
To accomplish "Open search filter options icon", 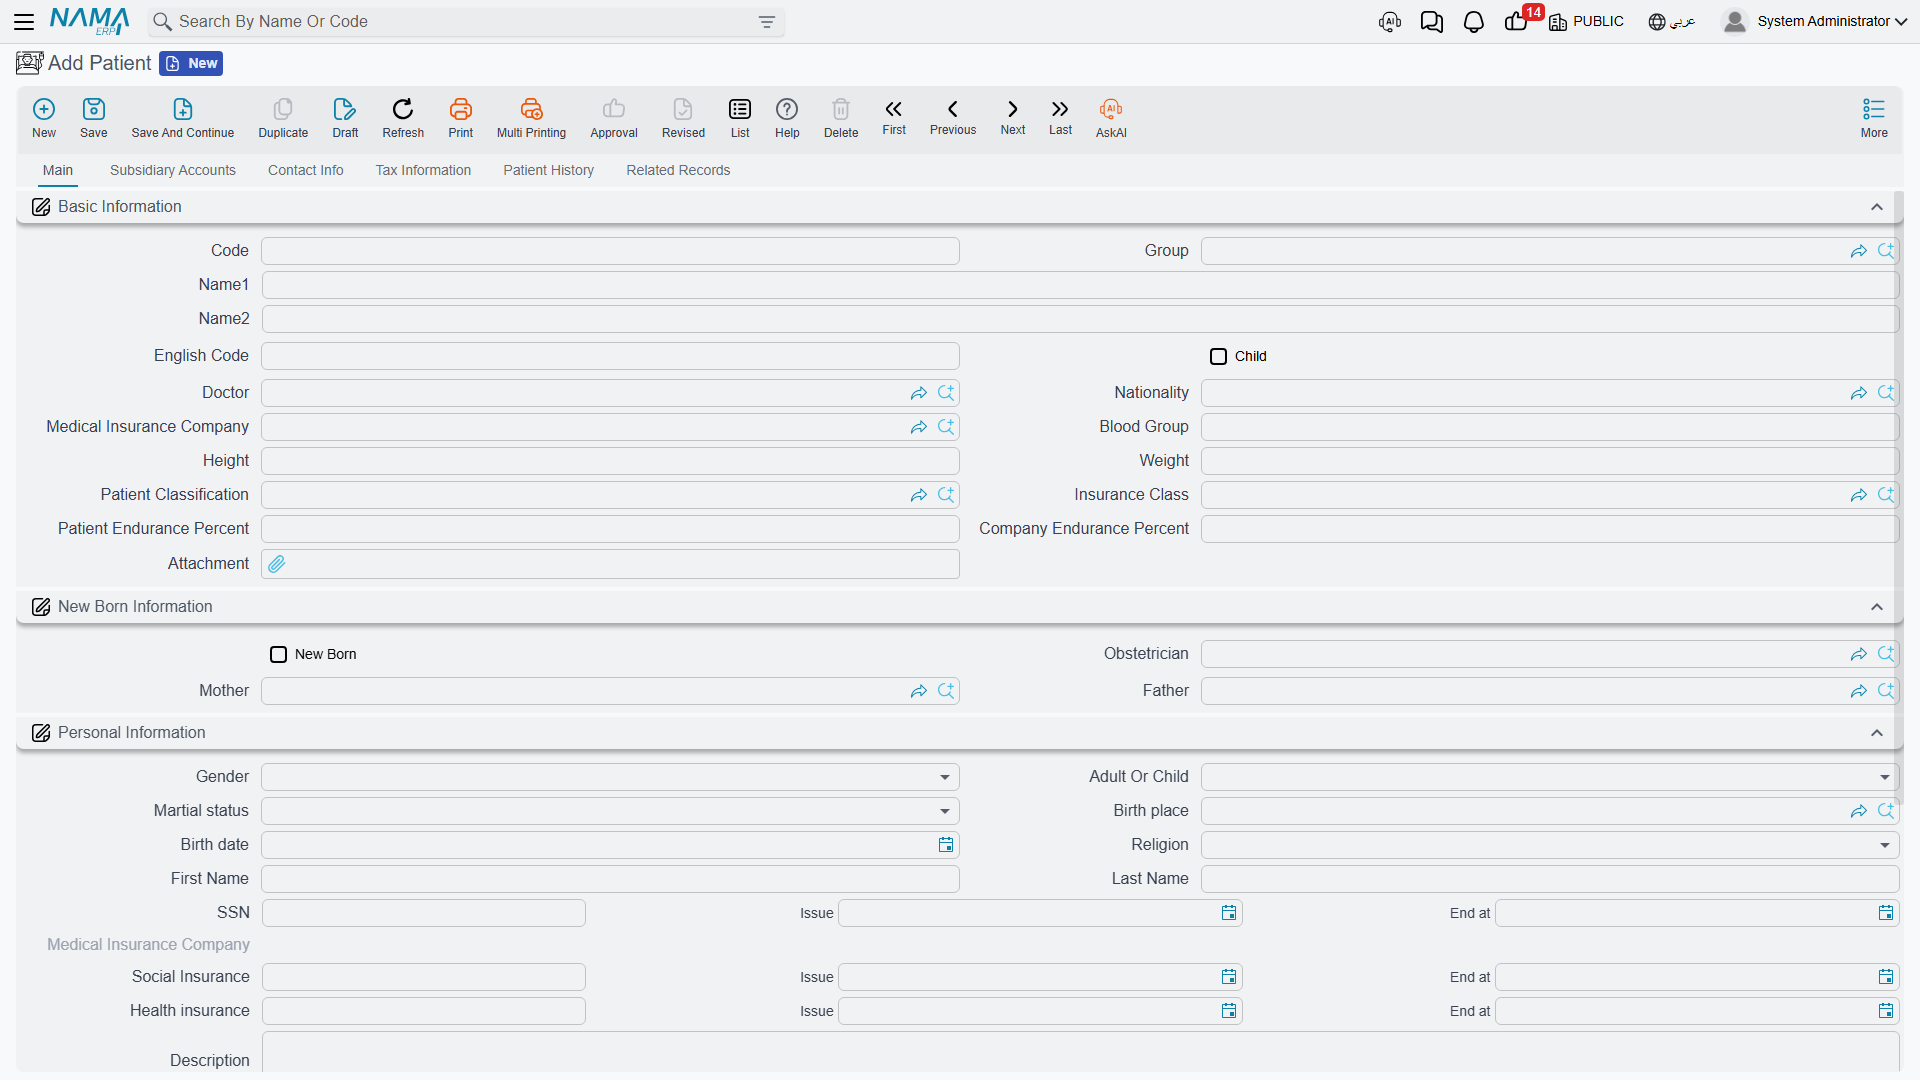I will coord(767,22).
